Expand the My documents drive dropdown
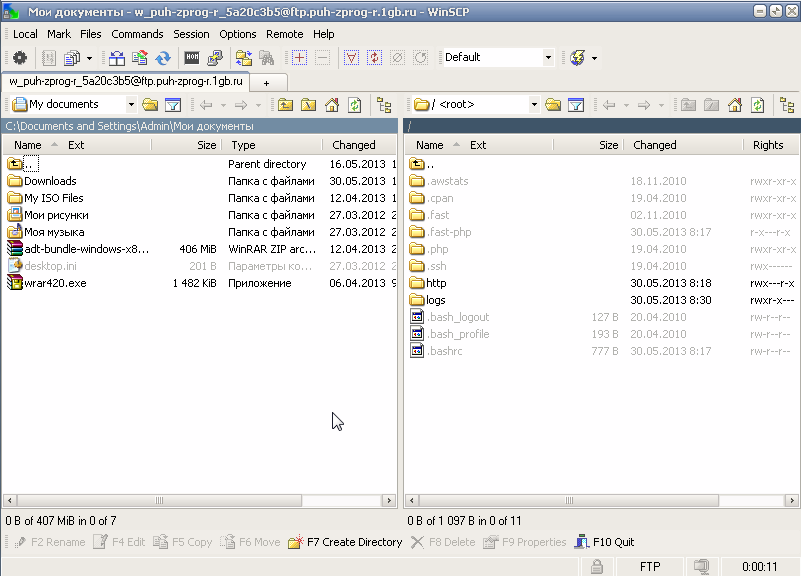801x576 pixels. (131, 105)
